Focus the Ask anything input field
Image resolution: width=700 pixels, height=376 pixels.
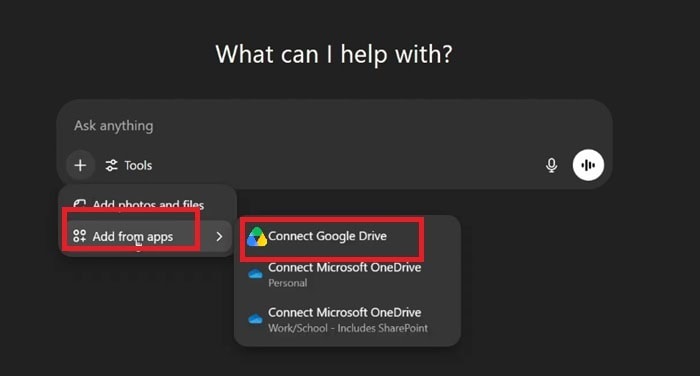pyautogui.click(x=334, y=126)
